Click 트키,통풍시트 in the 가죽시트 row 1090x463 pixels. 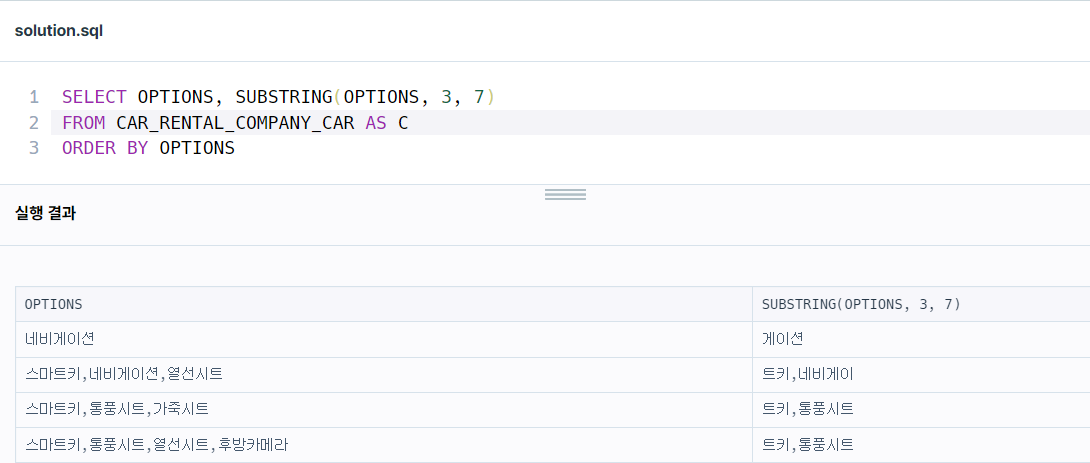coord(921,409)
